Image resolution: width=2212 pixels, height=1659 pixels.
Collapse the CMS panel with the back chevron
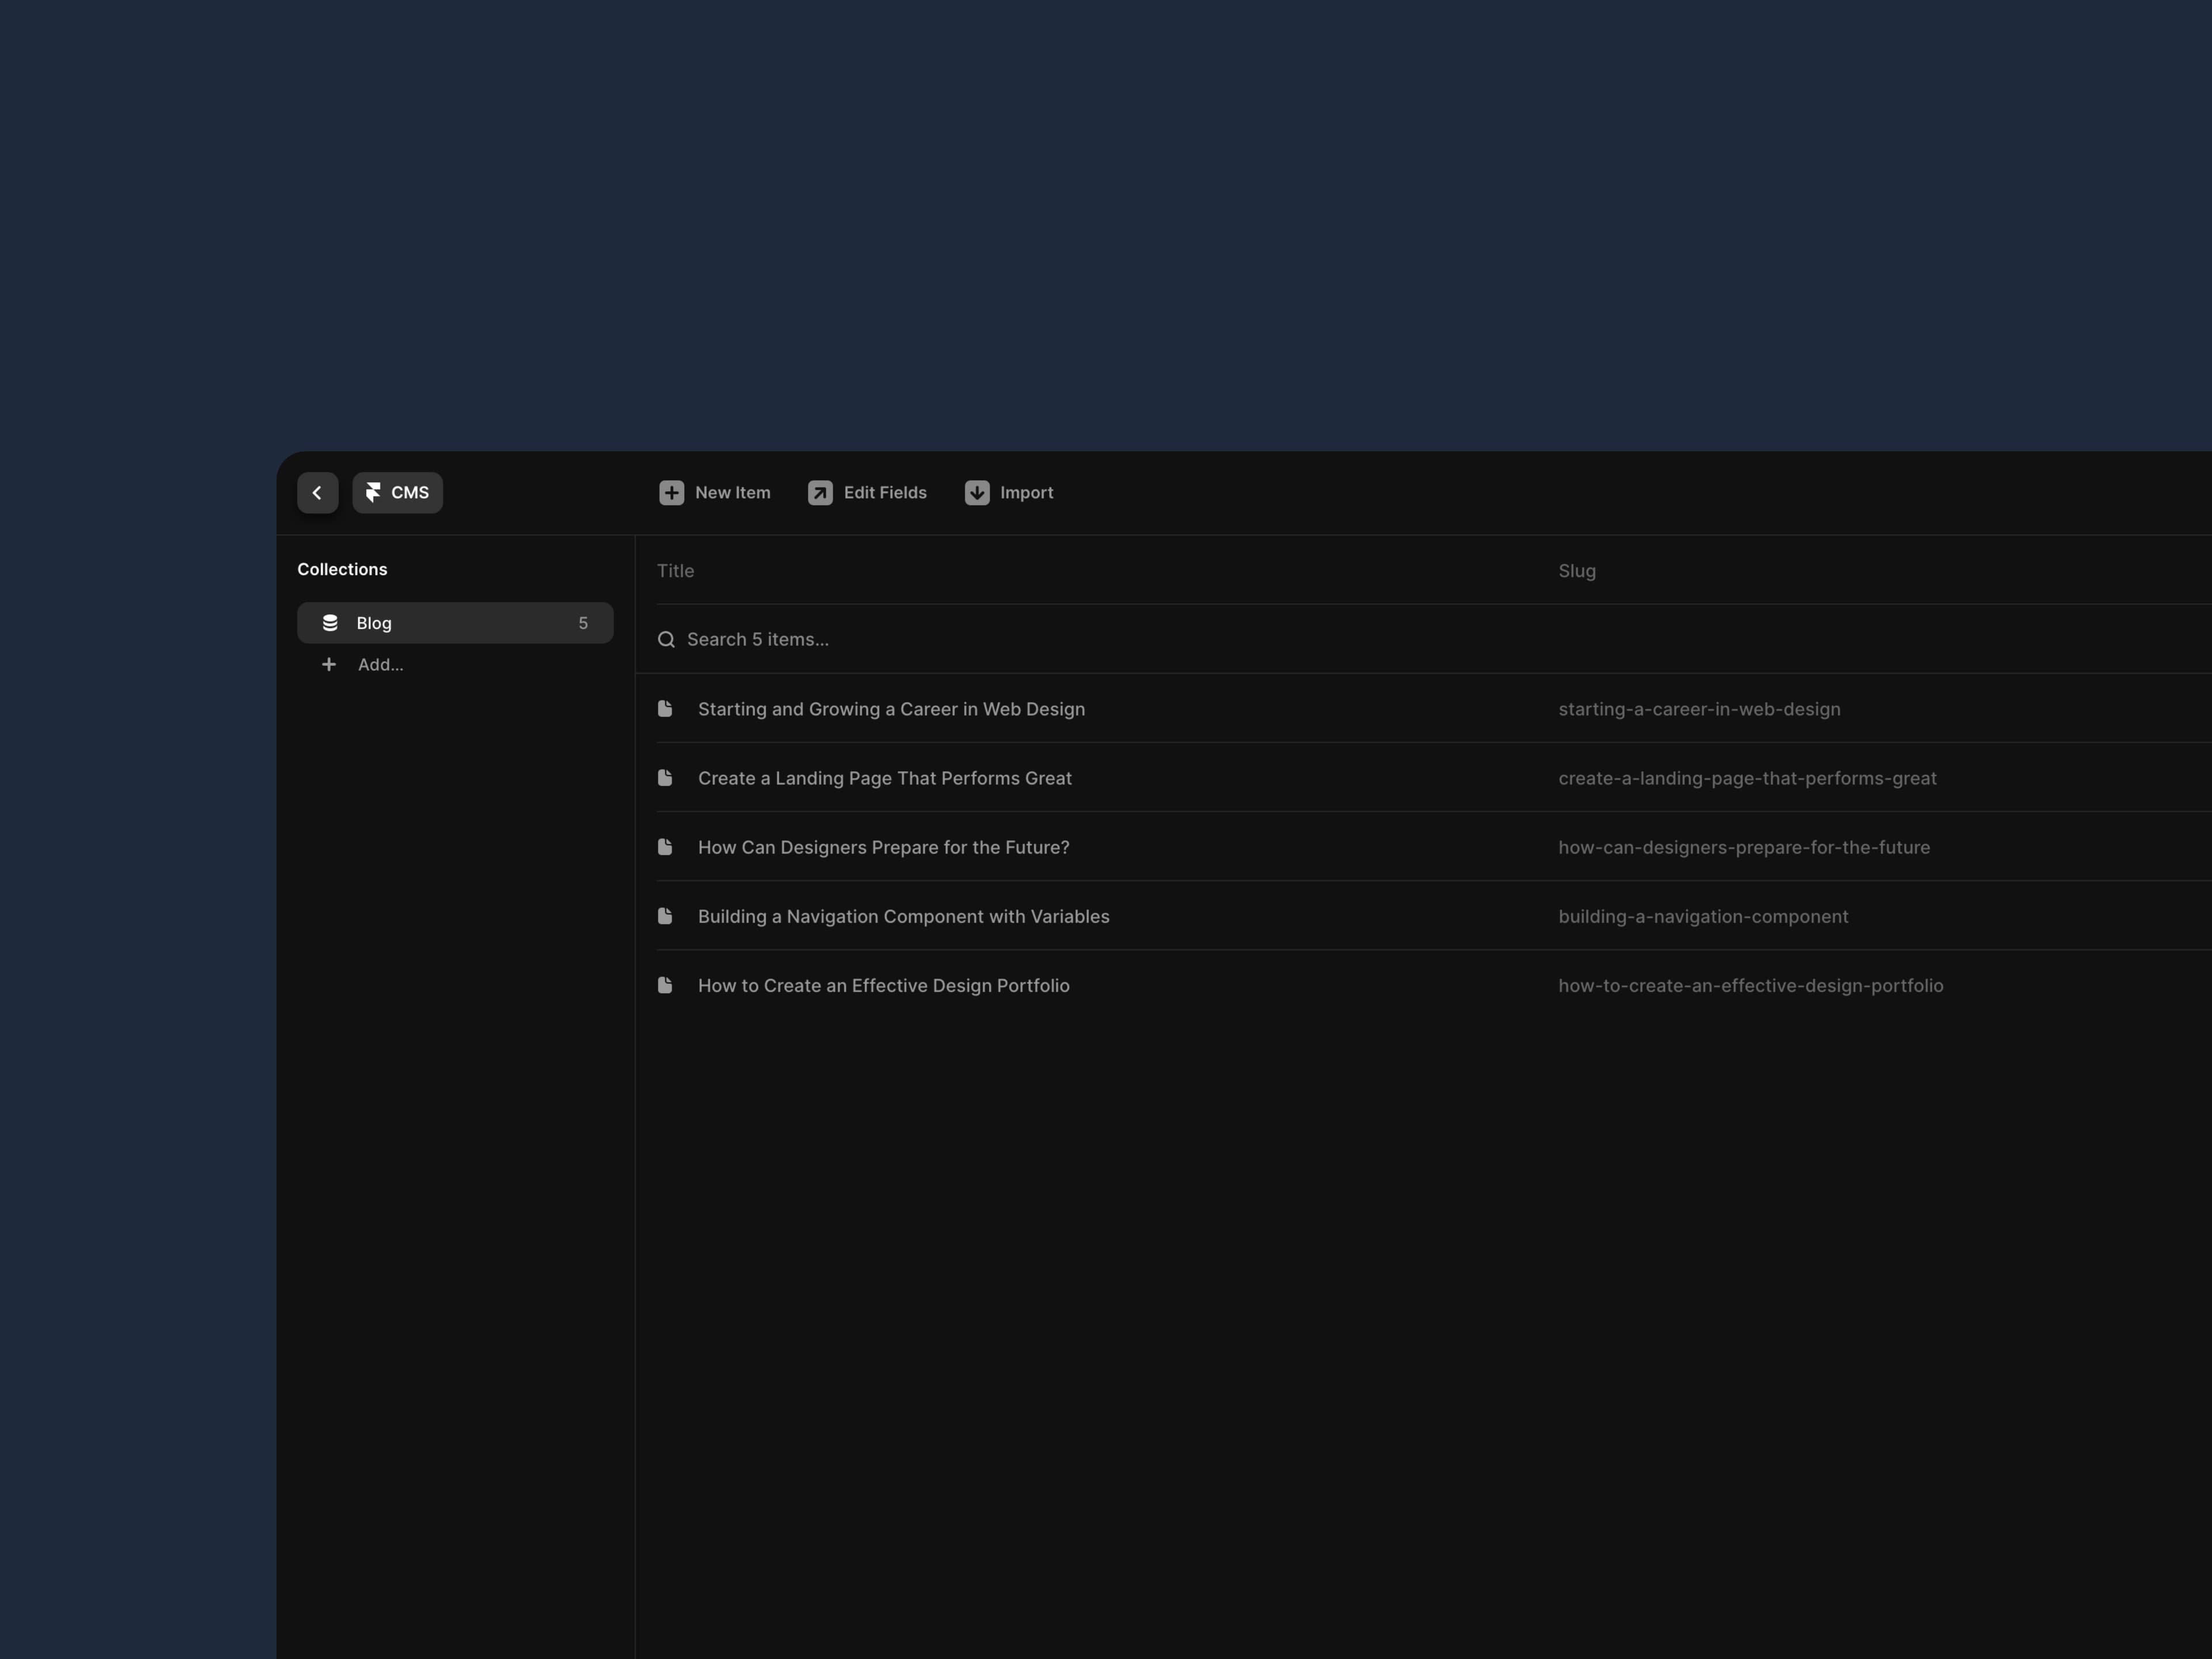317,492
